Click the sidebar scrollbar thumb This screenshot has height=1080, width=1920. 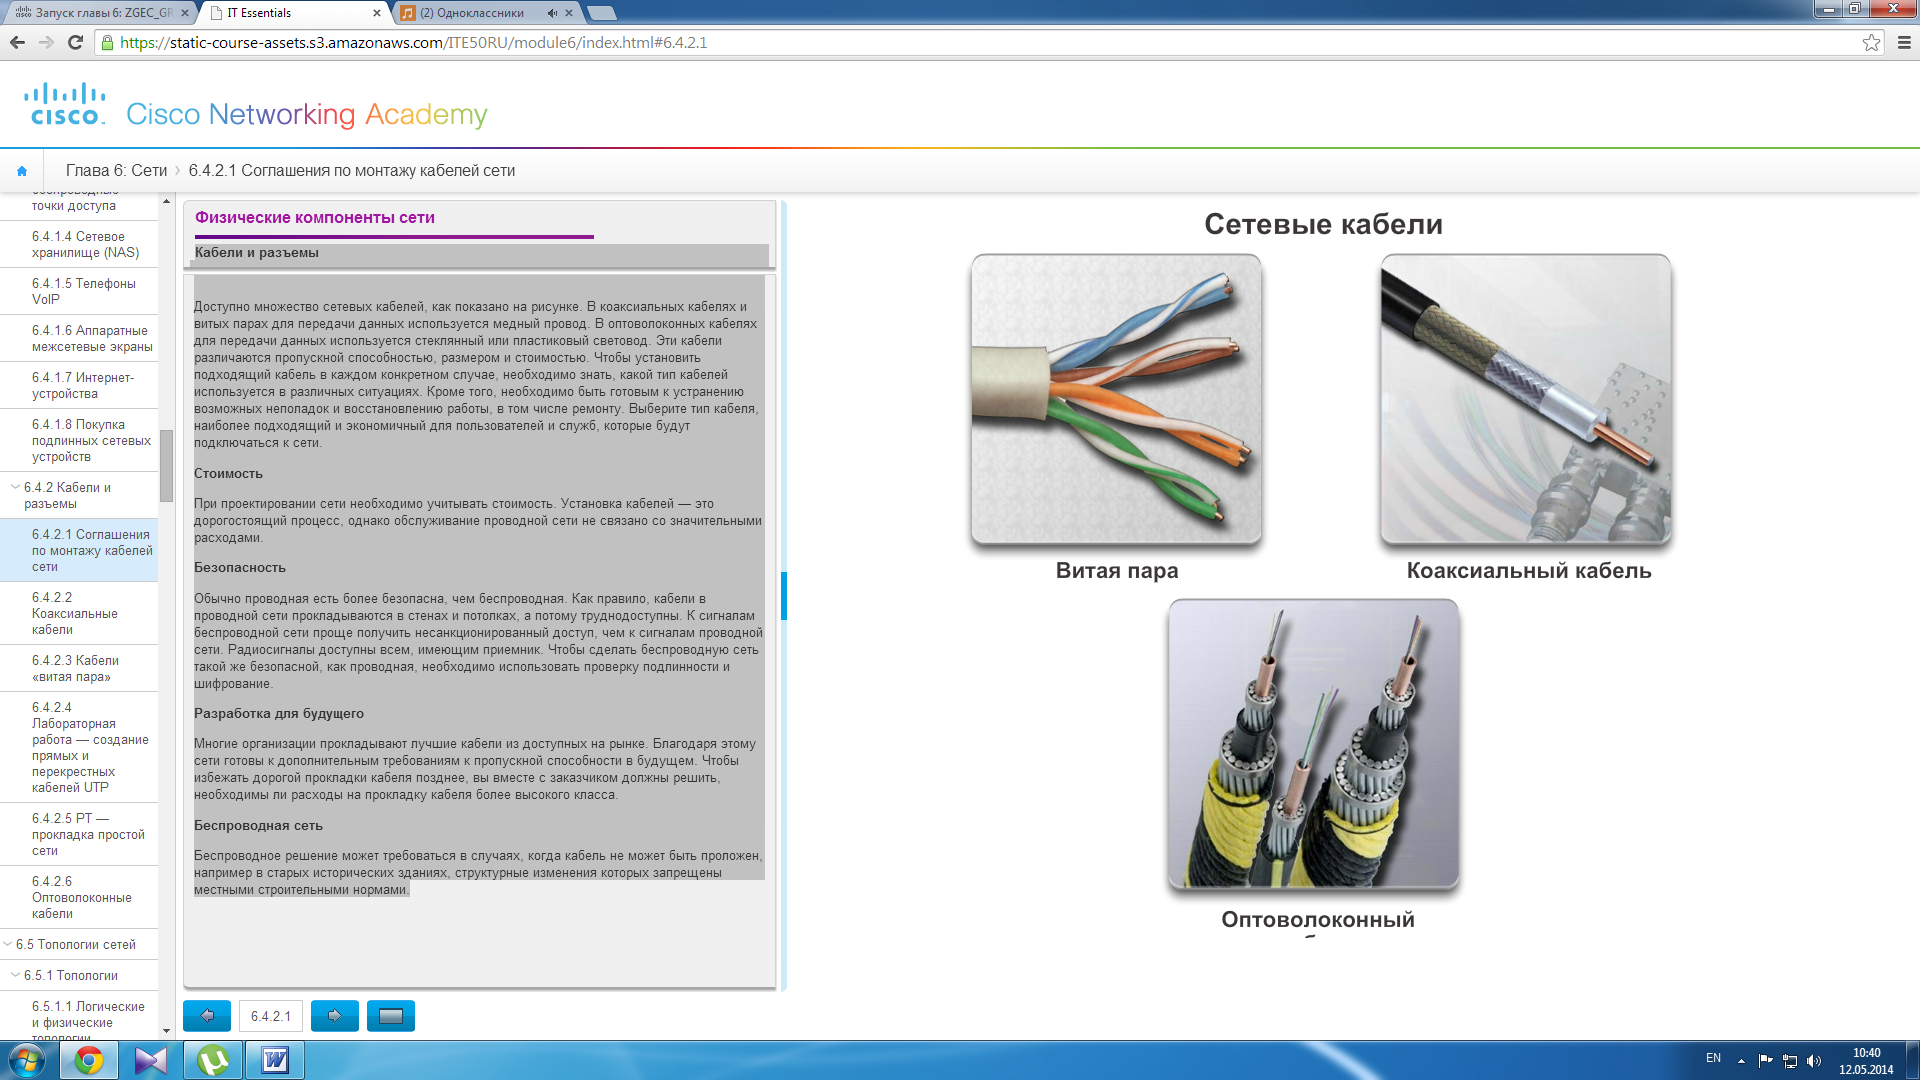click(166, 466)
